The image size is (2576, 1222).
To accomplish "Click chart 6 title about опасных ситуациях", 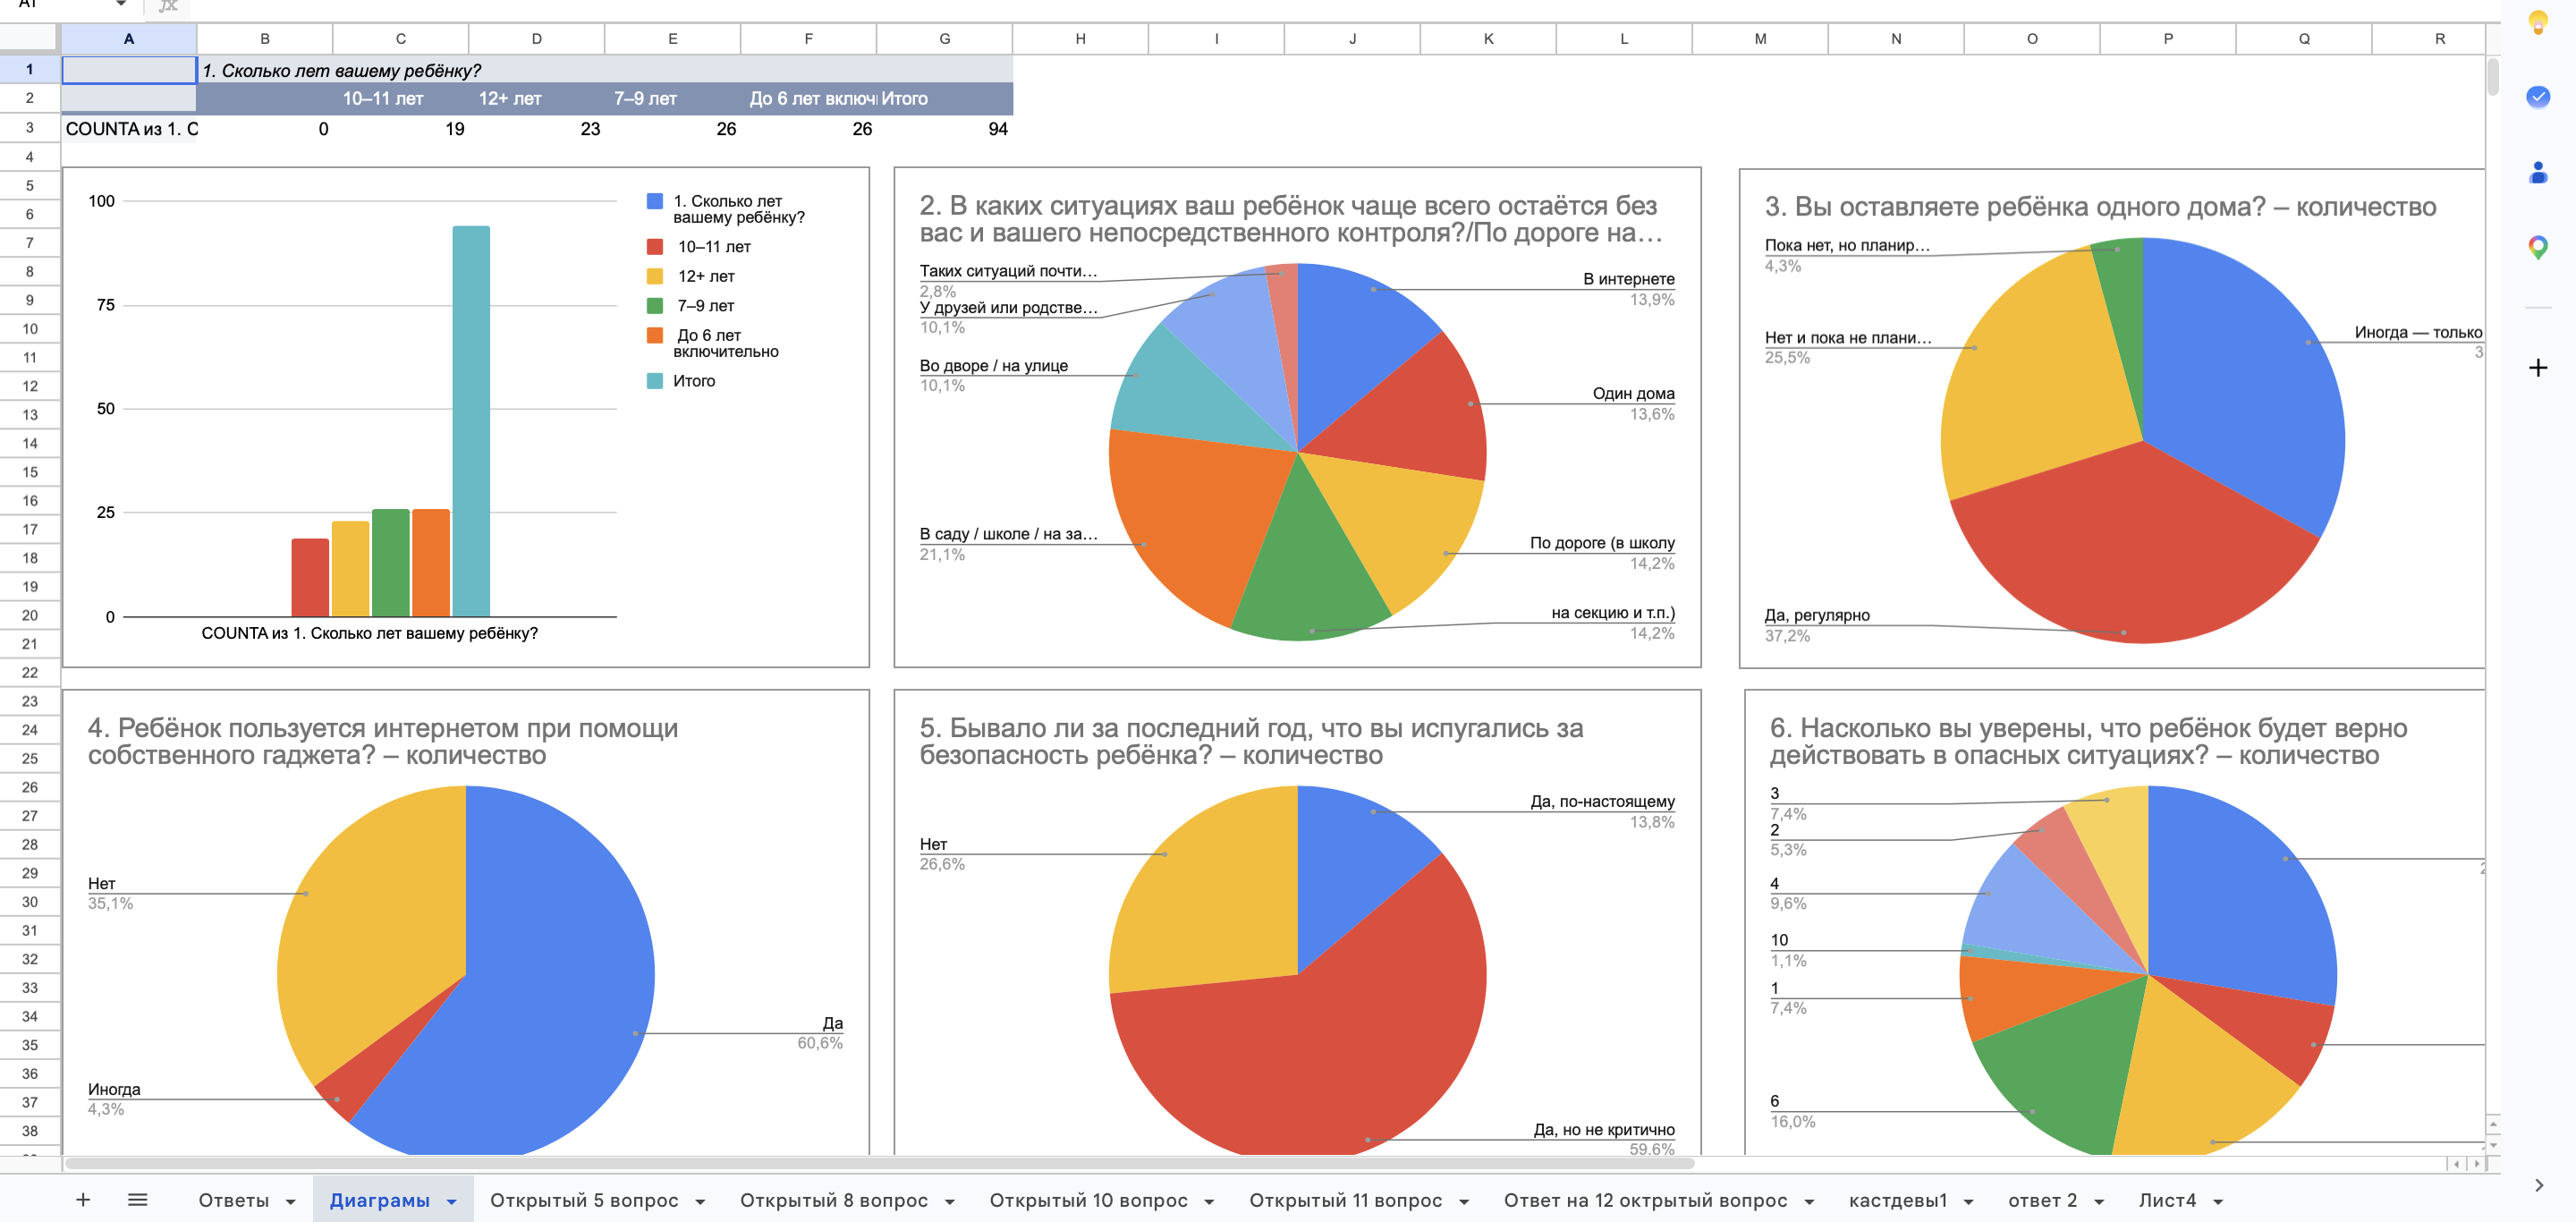I will pyautogui.click(x=2088, y=741).
